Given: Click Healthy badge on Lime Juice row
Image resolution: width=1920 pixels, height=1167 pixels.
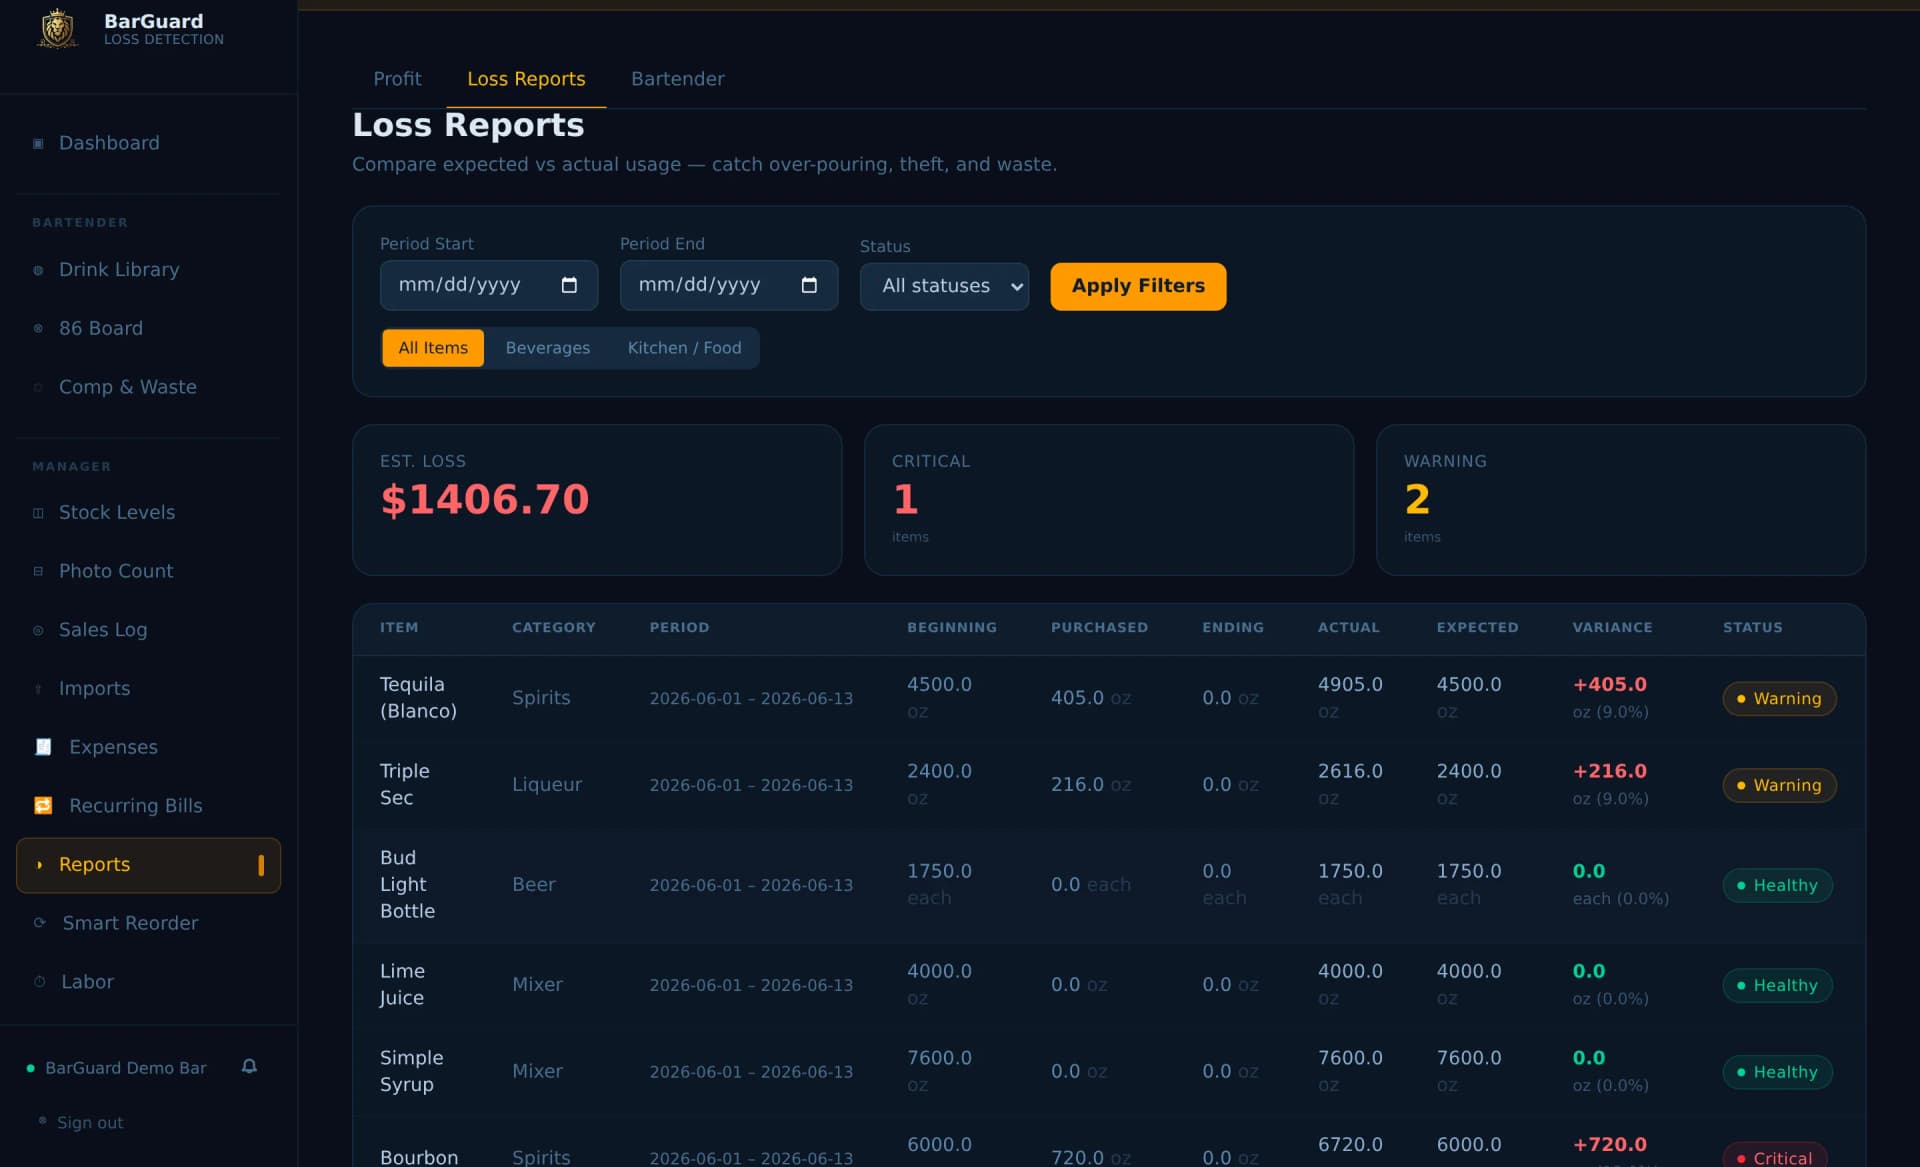Looking at the screenshot, I should coord(1777,986).
